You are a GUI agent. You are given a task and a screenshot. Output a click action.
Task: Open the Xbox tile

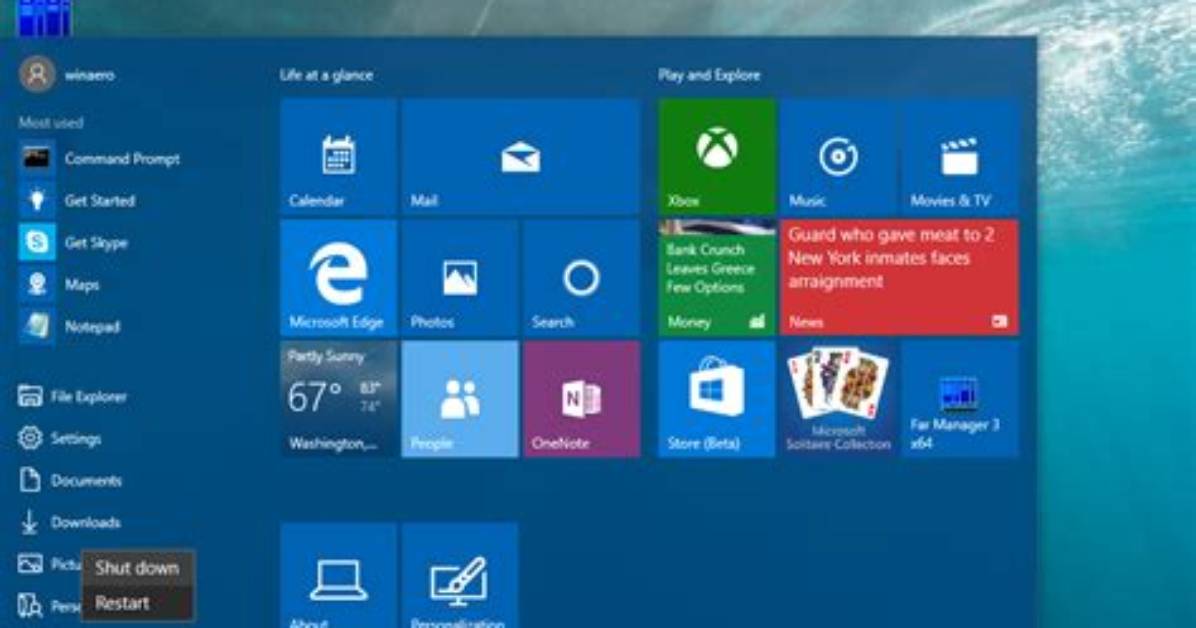tap(716, 156)
